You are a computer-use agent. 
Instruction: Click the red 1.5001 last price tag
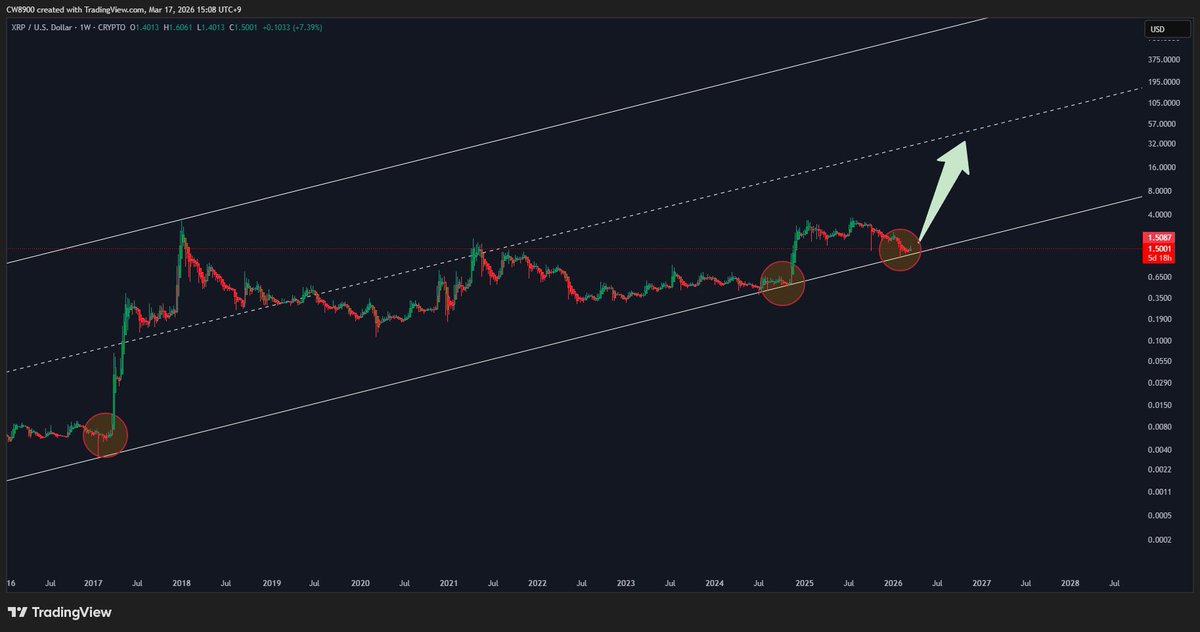(x=1159, y=249)
